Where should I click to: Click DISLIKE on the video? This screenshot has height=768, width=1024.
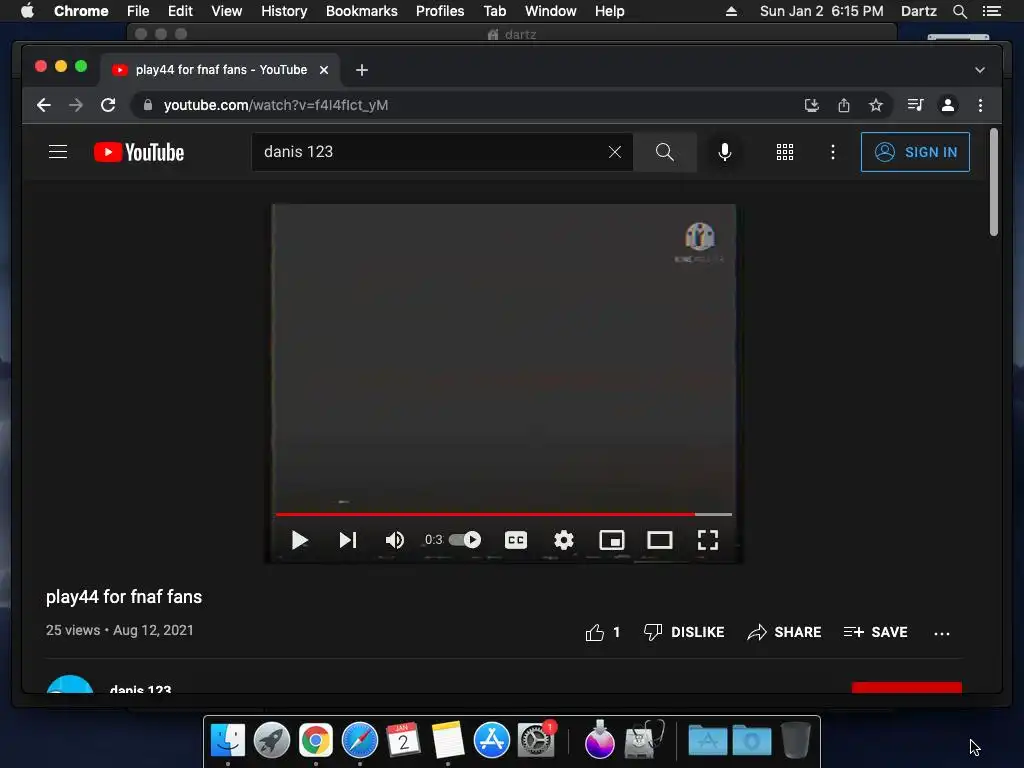click(684, 632)
